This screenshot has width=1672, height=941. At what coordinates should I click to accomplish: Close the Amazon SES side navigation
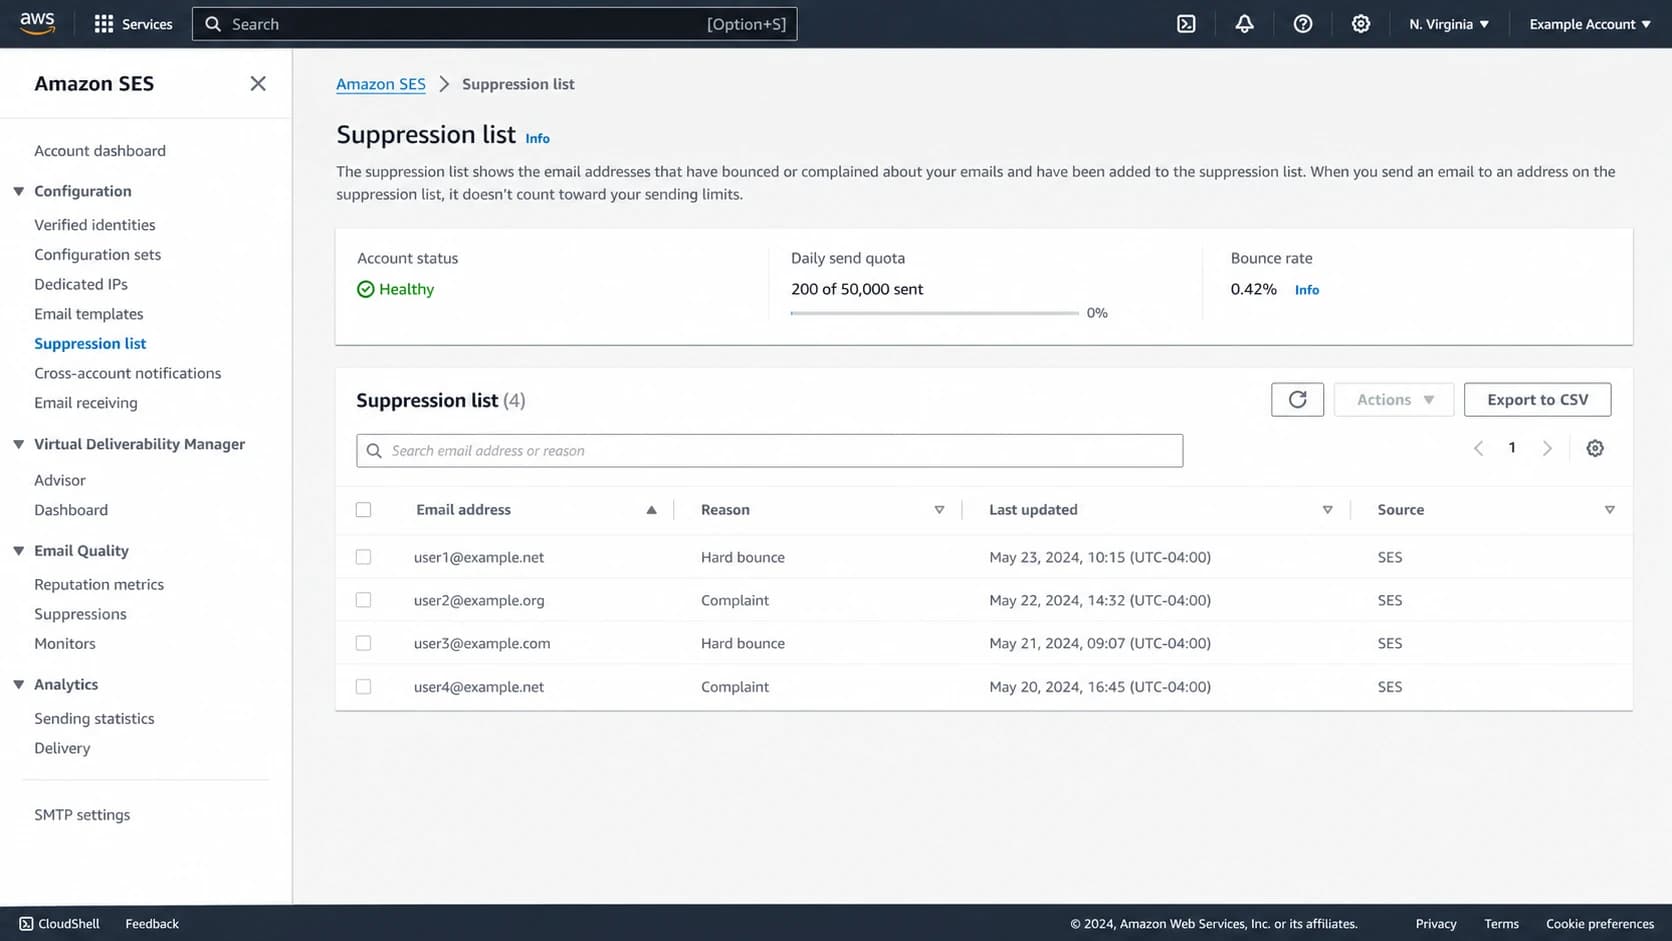[x=258, y=84]
